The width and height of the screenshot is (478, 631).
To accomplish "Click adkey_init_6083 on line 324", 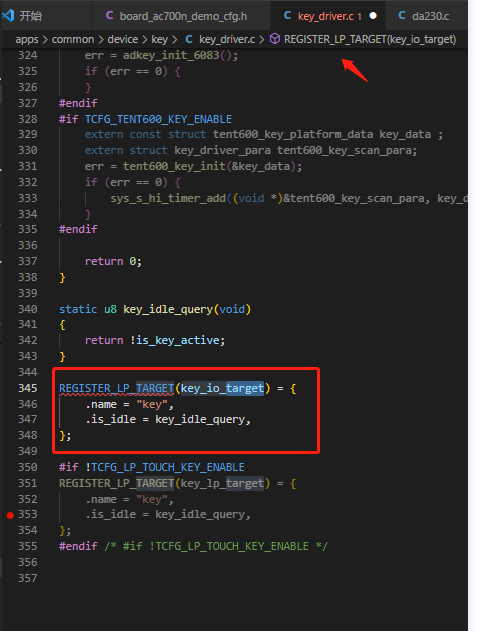I will pos(171,55).
